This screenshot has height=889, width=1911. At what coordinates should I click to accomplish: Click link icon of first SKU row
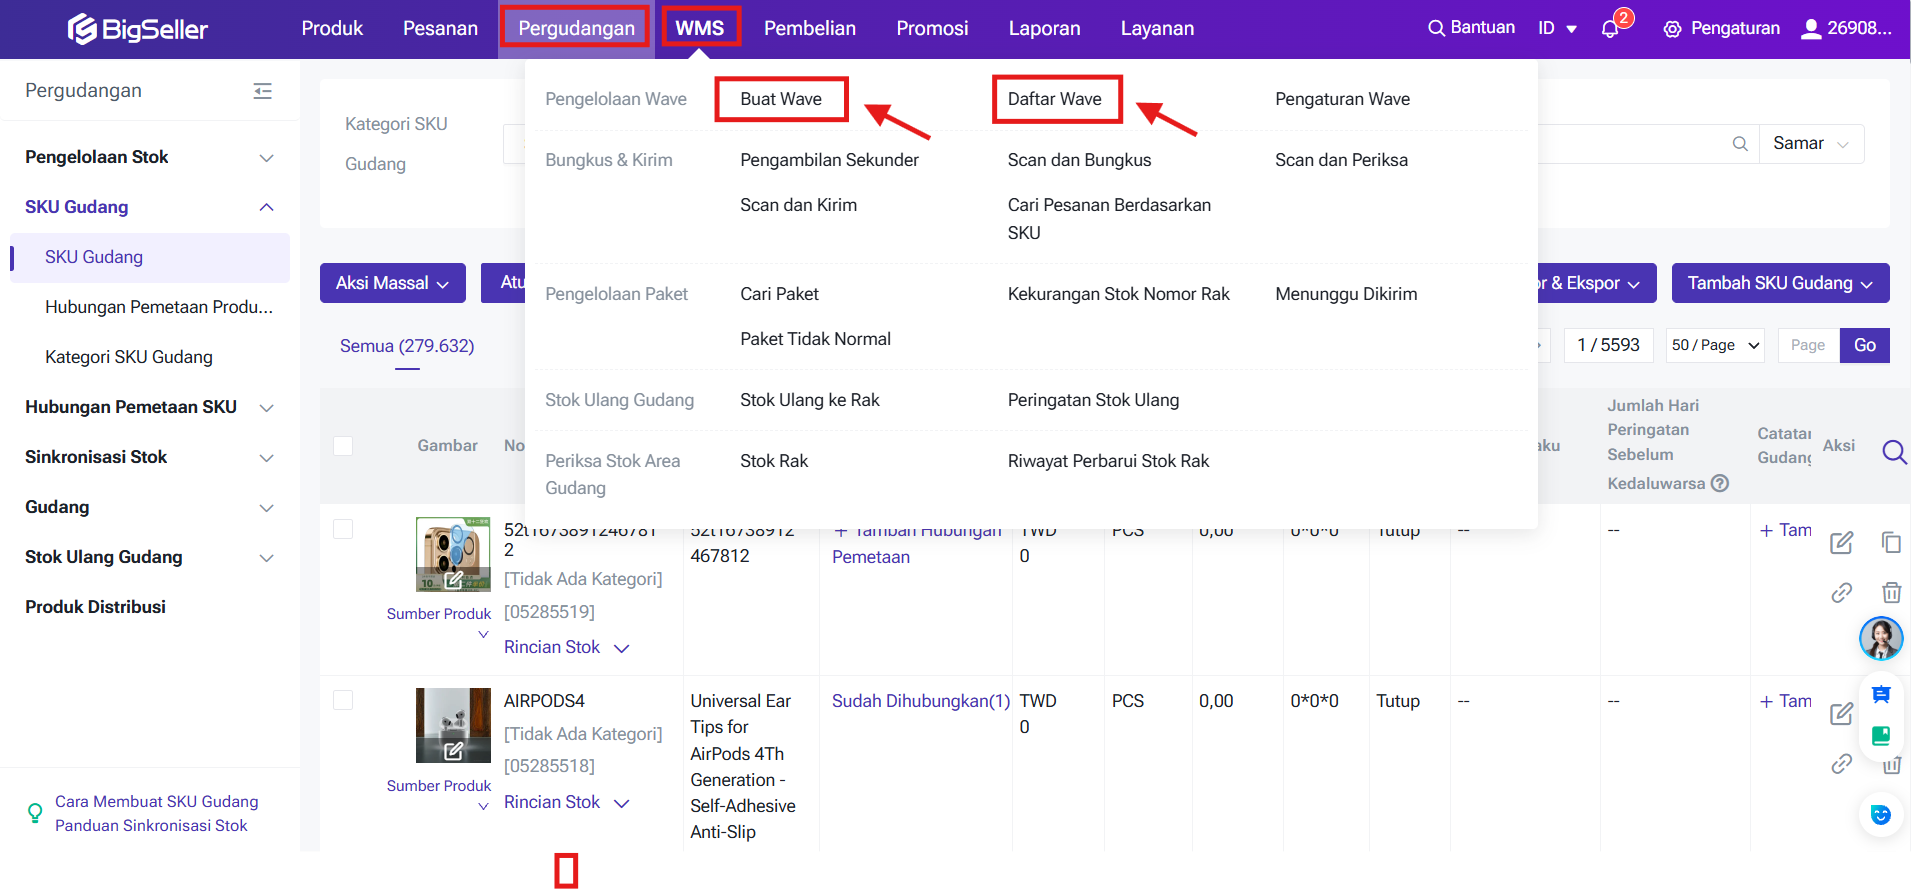click(x=1841, y=592)
